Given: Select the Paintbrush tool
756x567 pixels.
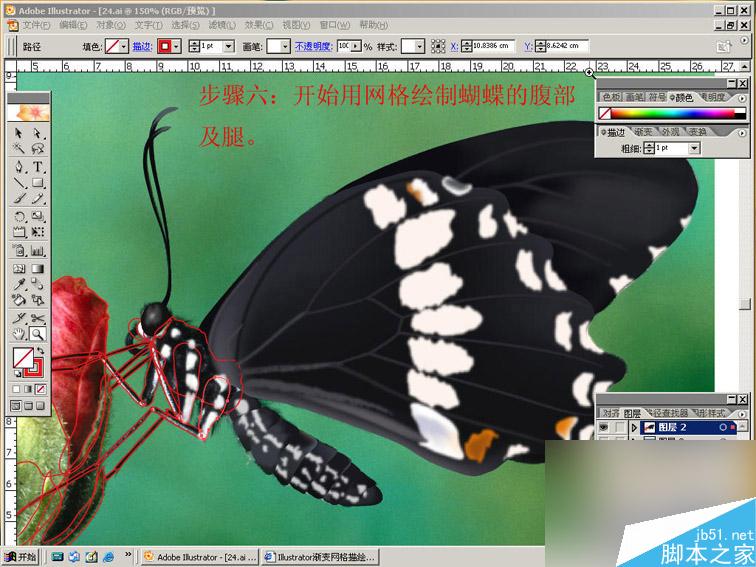Looking at the screenshot, I should [x=19, y=198].
